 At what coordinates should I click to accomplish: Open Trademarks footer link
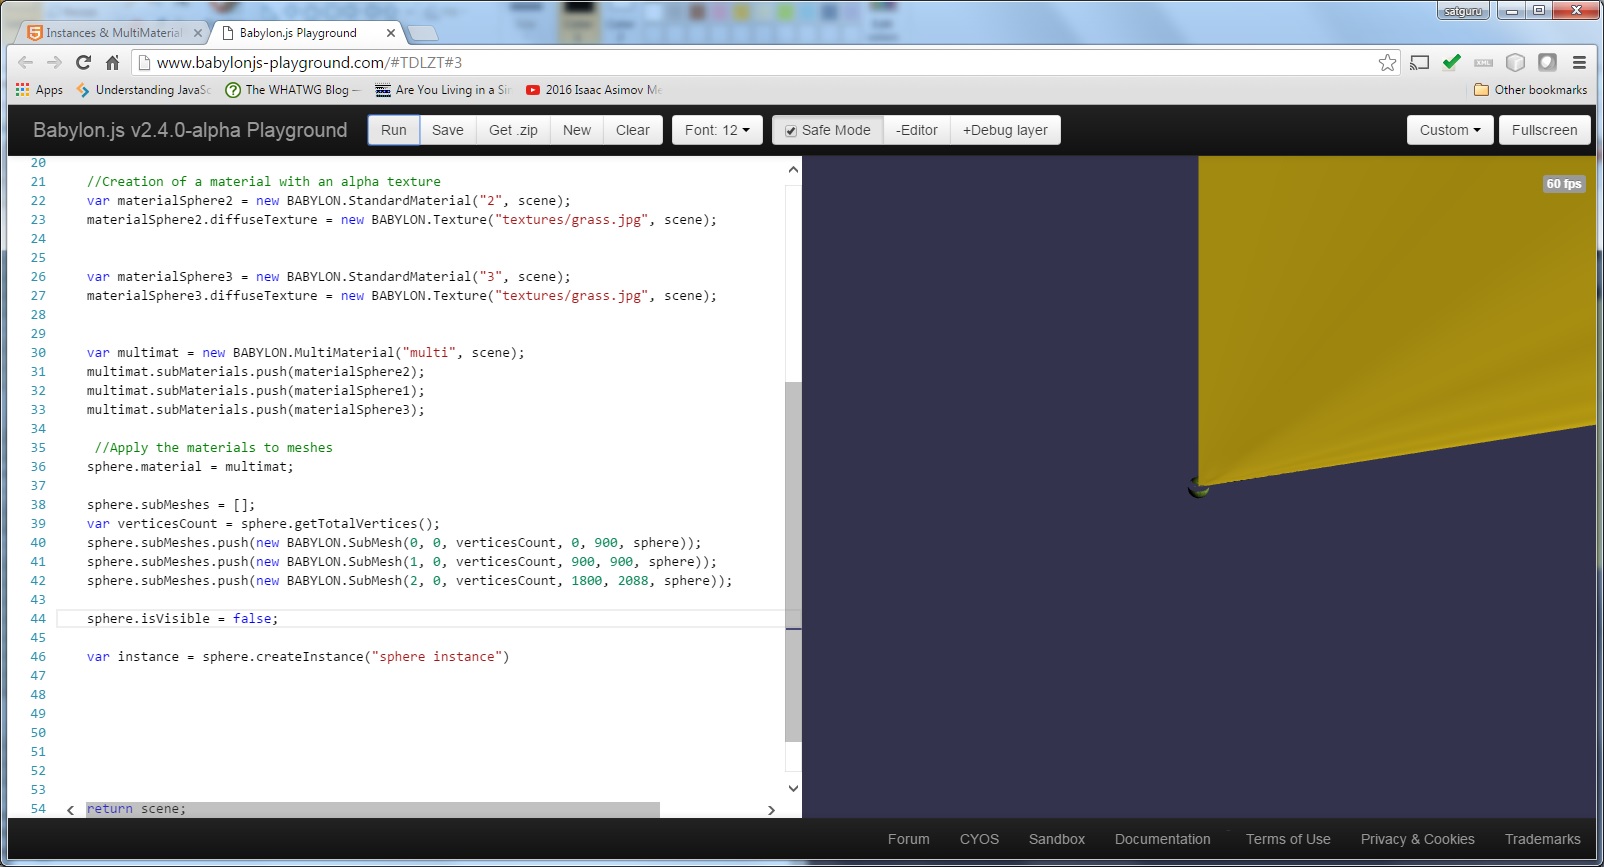pos(1543,839)
